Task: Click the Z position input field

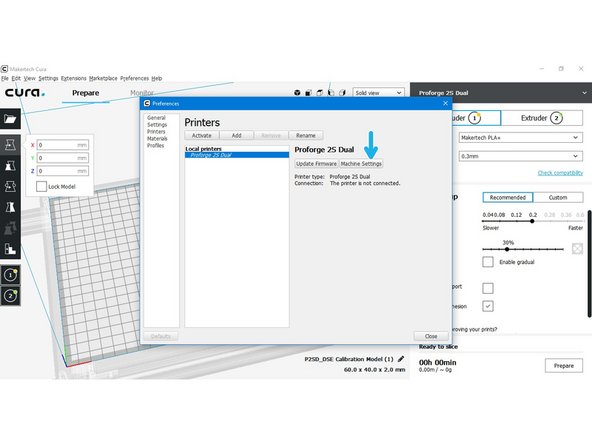Action: 63,171
